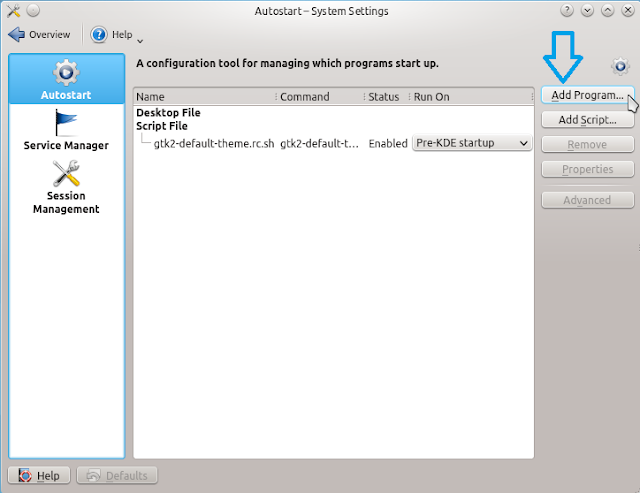
Task: Click the Autostart gear icon in module header
Action: click(620, 66)
